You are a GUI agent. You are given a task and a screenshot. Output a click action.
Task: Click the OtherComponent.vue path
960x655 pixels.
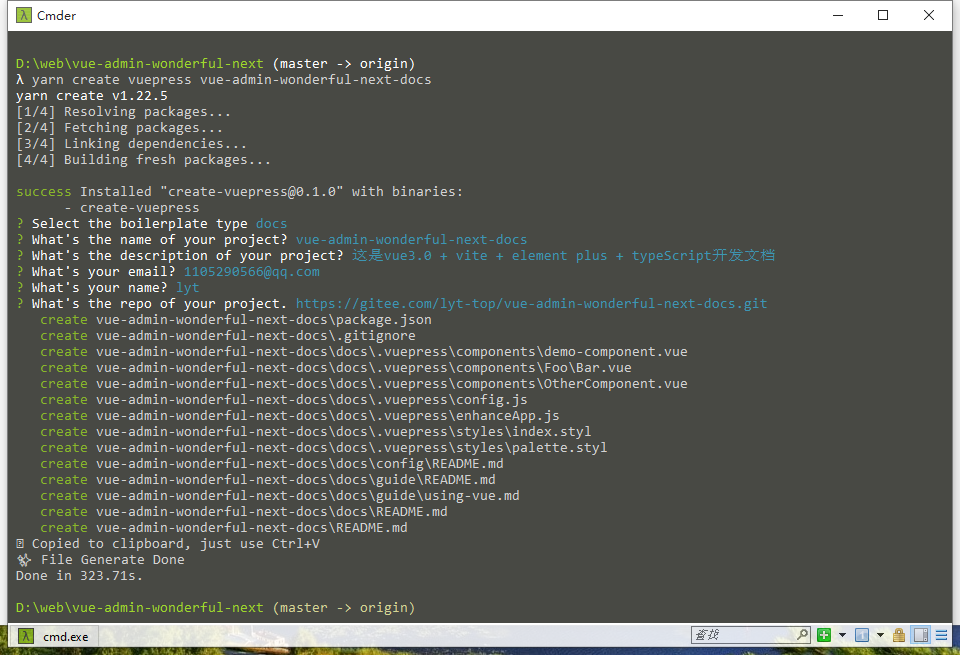[392, 384]
